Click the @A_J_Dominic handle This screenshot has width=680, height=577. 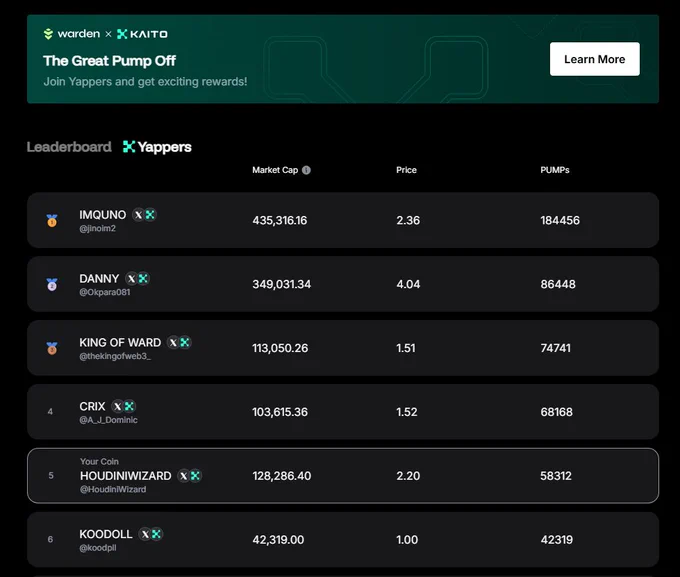pyautogui.click(x=108, y=420)
